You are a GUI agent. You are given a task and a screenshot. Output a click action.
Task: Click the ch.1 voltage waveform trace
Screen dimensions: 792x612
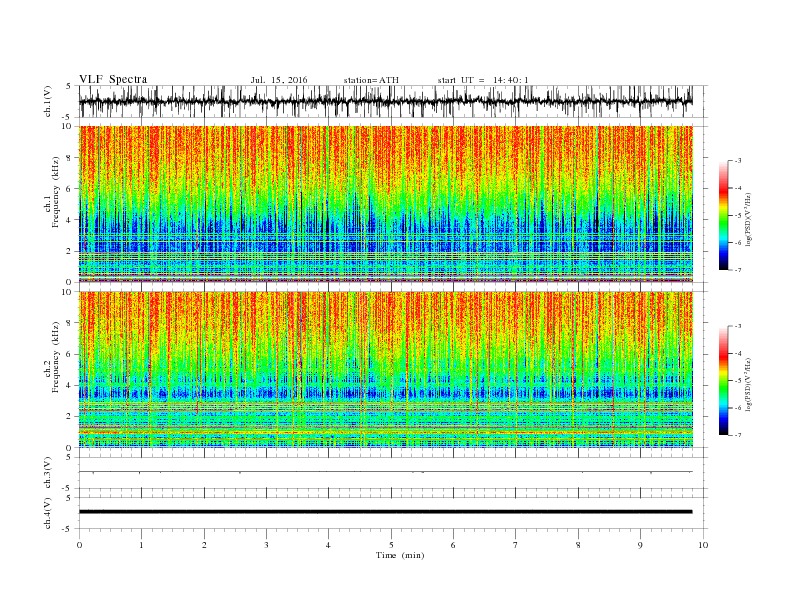[385, 101]
